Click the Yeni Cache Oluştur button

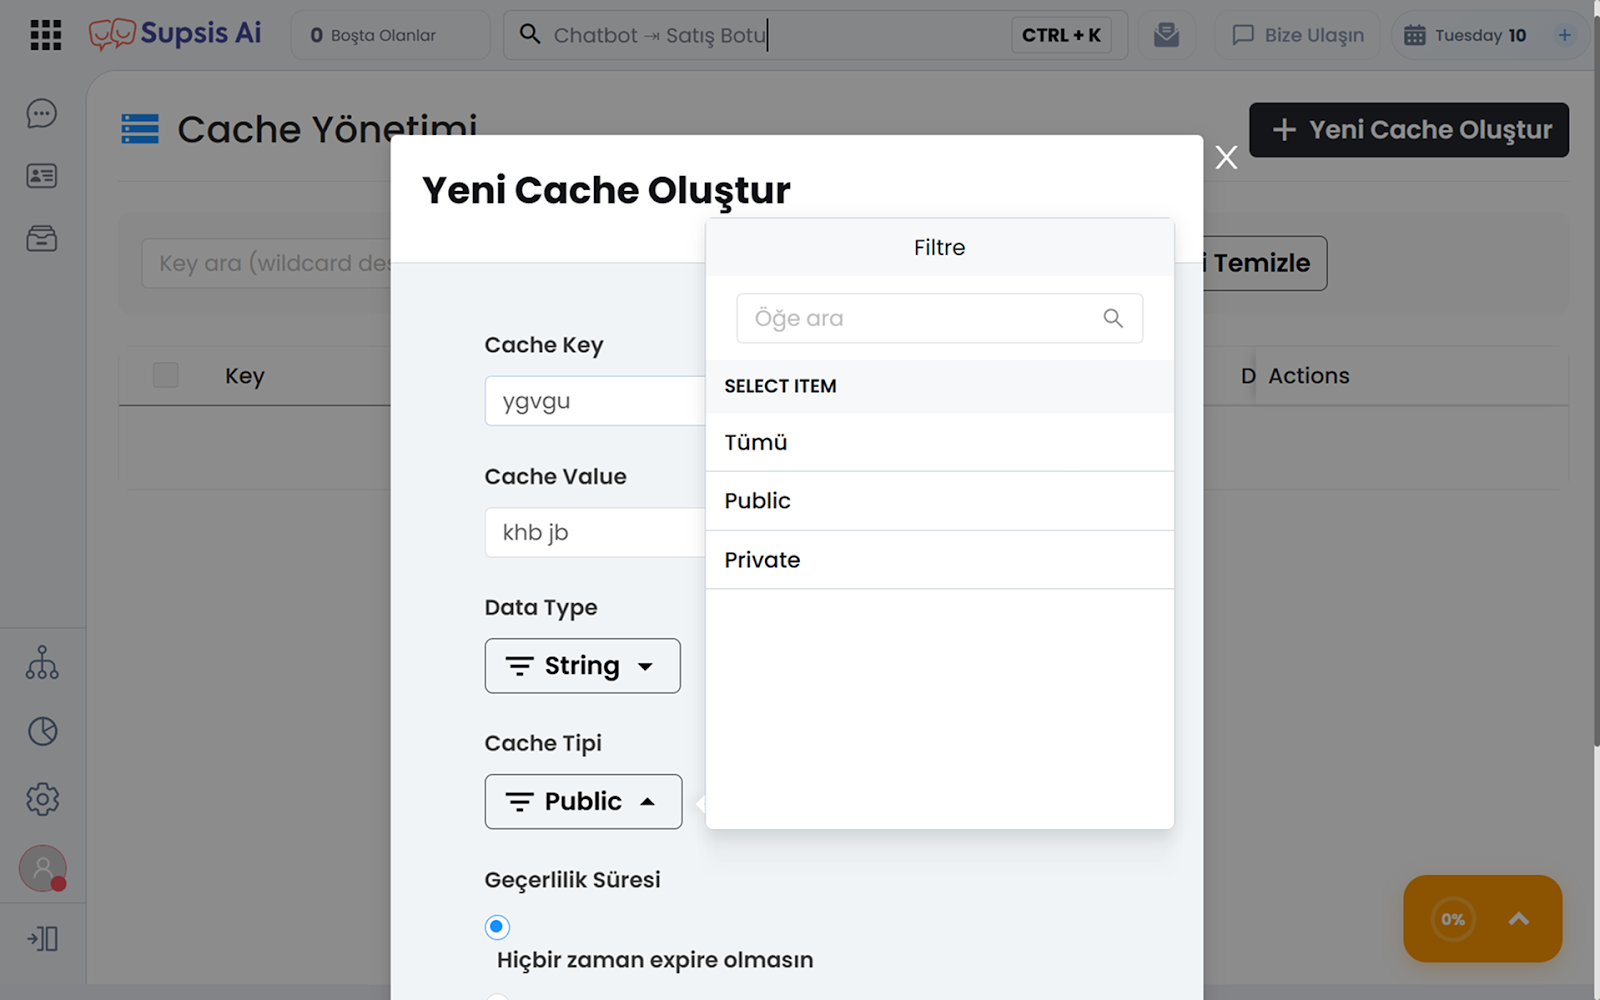coord(1408,130)
